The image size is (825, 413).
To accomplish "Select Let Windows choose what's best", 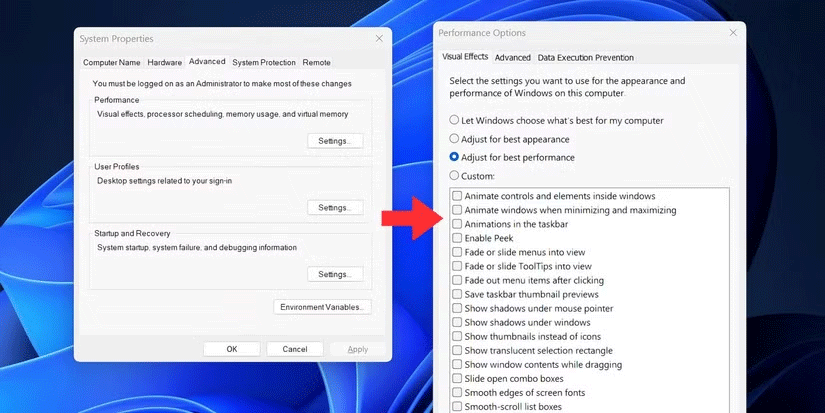I will 557,120.
